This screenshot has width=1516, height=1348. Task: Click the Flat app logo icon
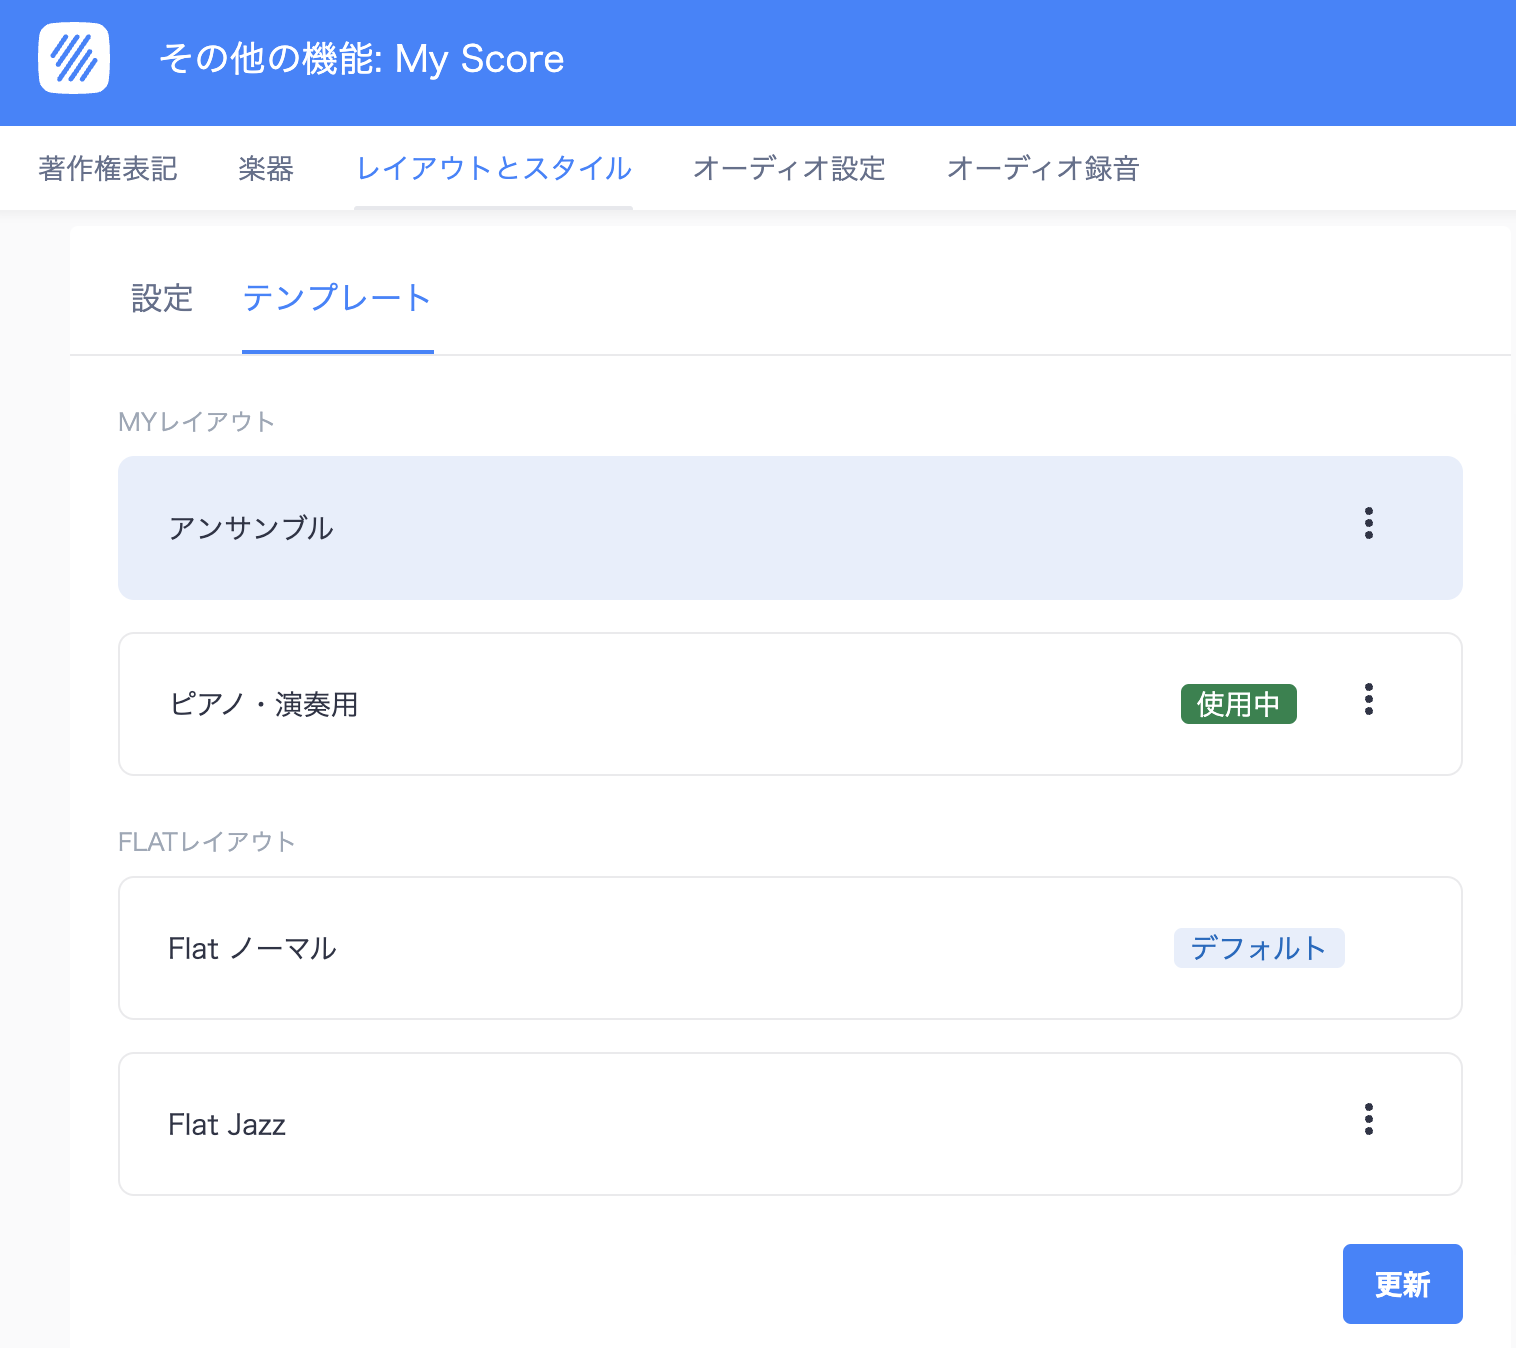pyautogui.click(x=73, y=60)
